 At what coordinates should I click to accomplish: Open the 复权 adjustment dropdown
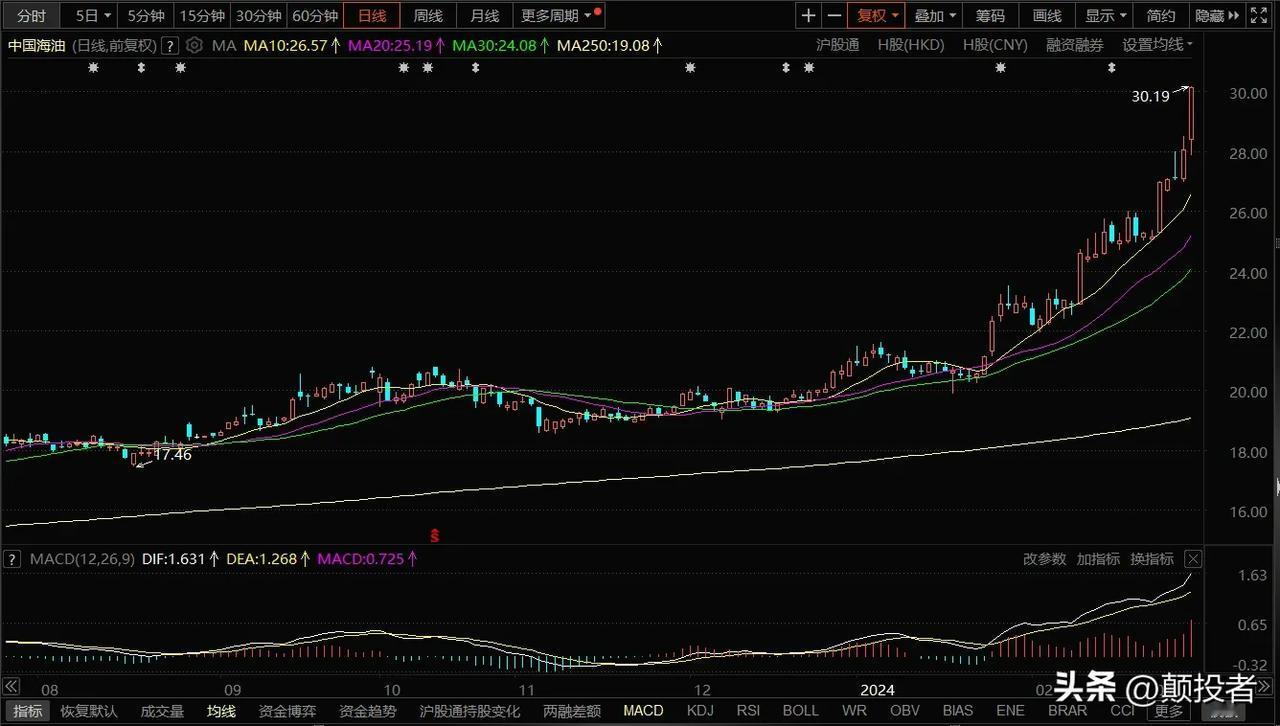[x=878, y=15]
